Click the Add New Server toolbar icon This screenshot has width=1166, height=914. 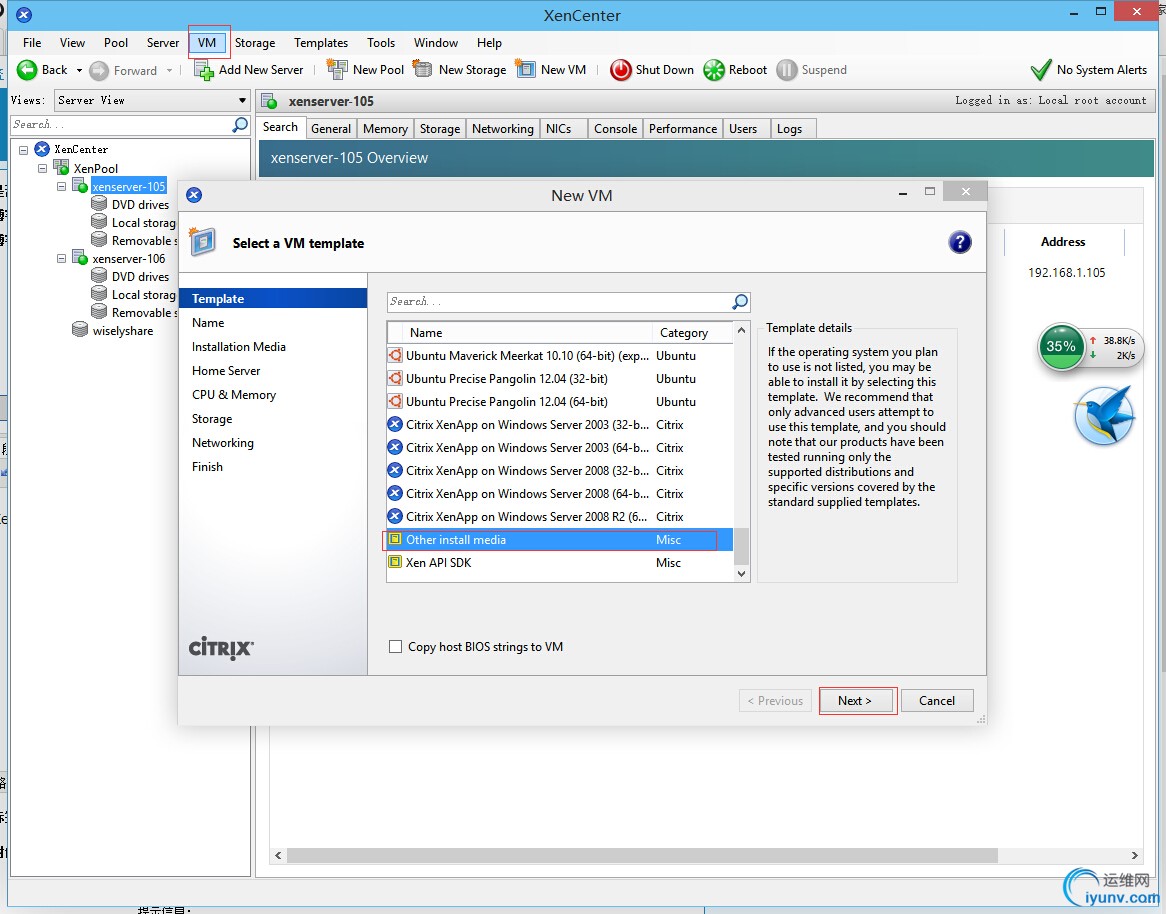(x=204, y=70)
